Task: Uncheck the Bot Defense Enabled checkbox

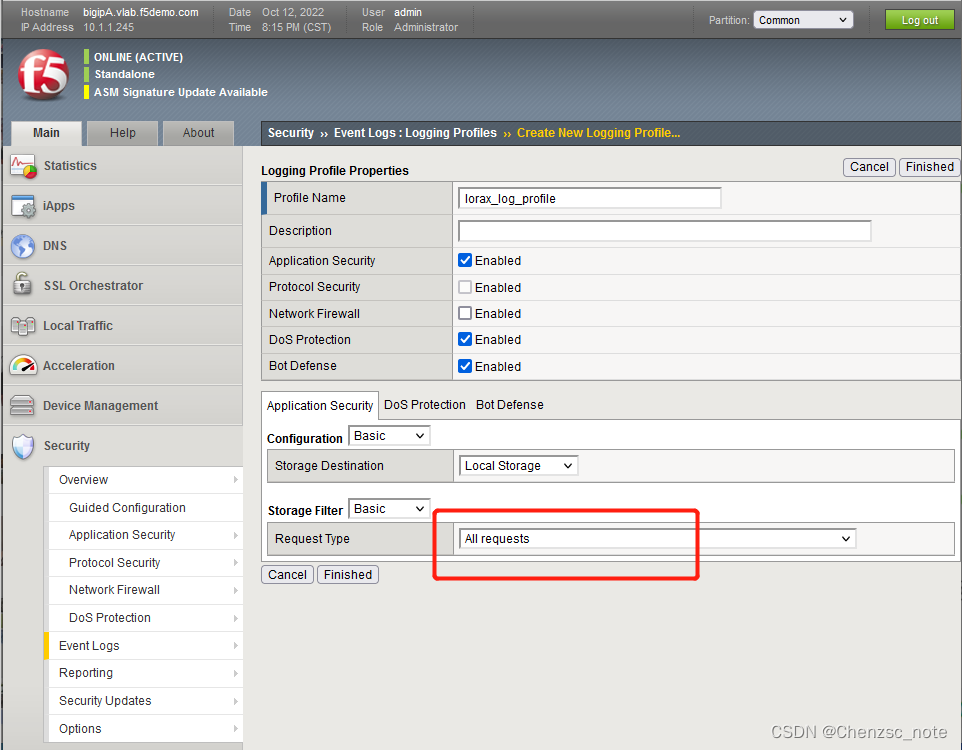Action: pos(464,366)
